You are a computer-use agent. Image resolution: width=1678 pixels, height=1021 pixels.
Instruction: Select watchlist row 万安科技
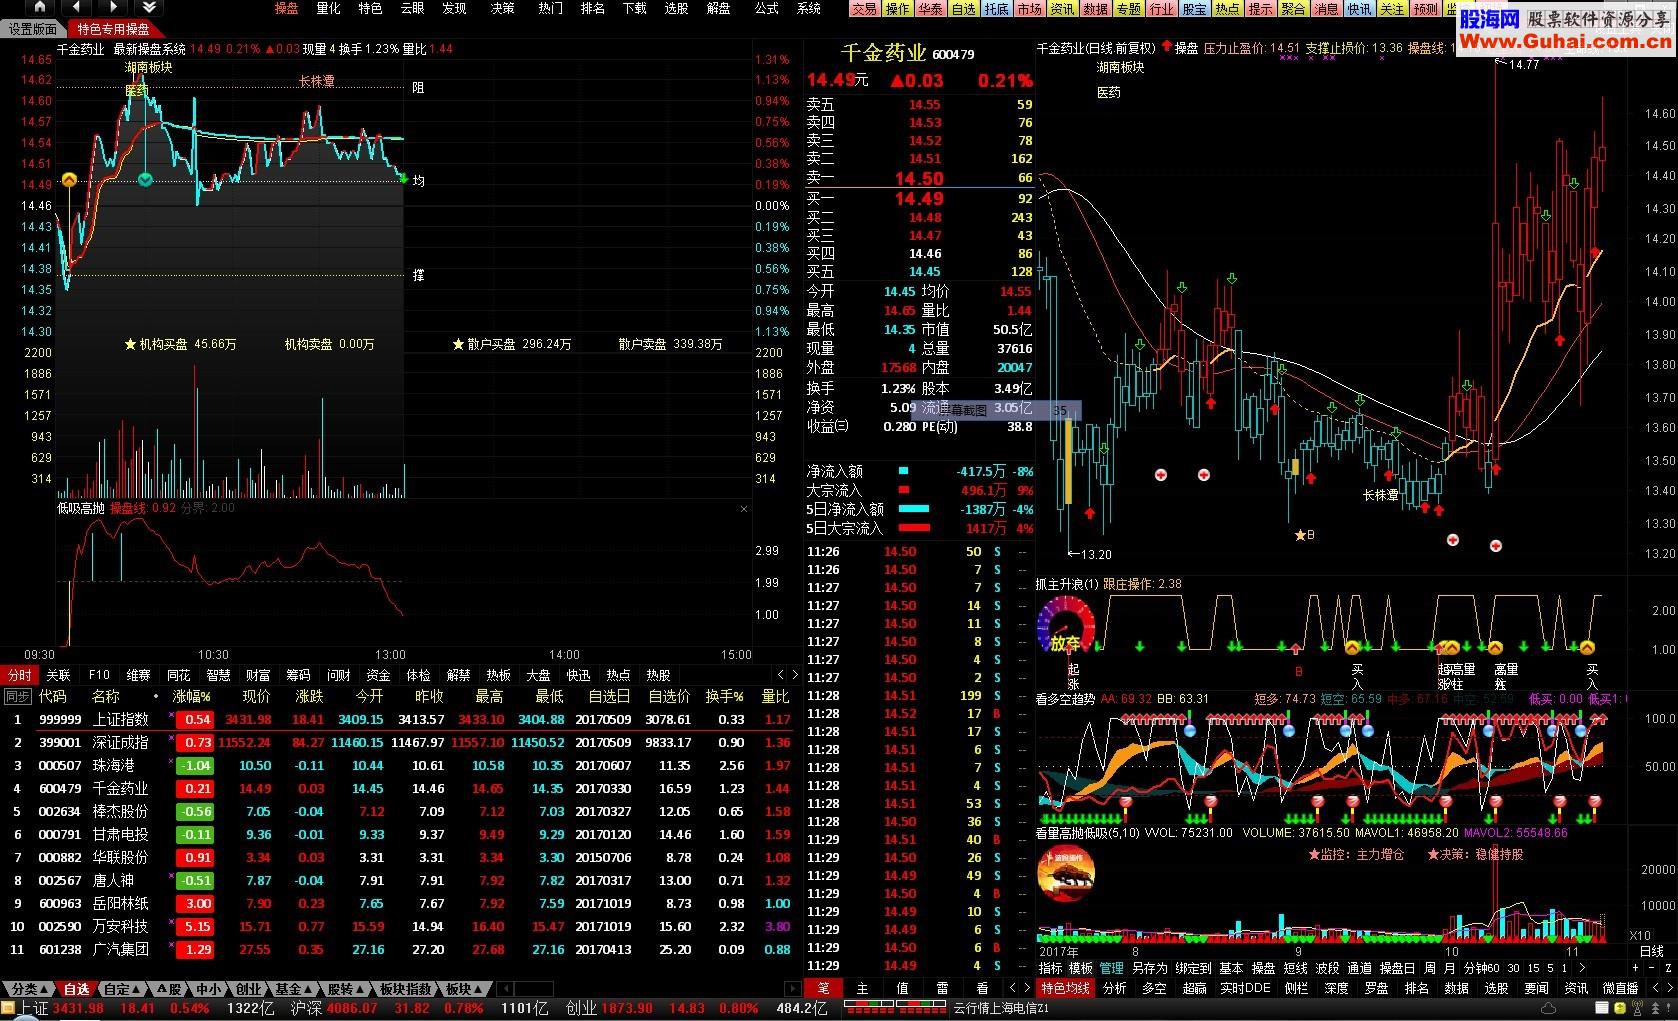(x=400, y=926)
